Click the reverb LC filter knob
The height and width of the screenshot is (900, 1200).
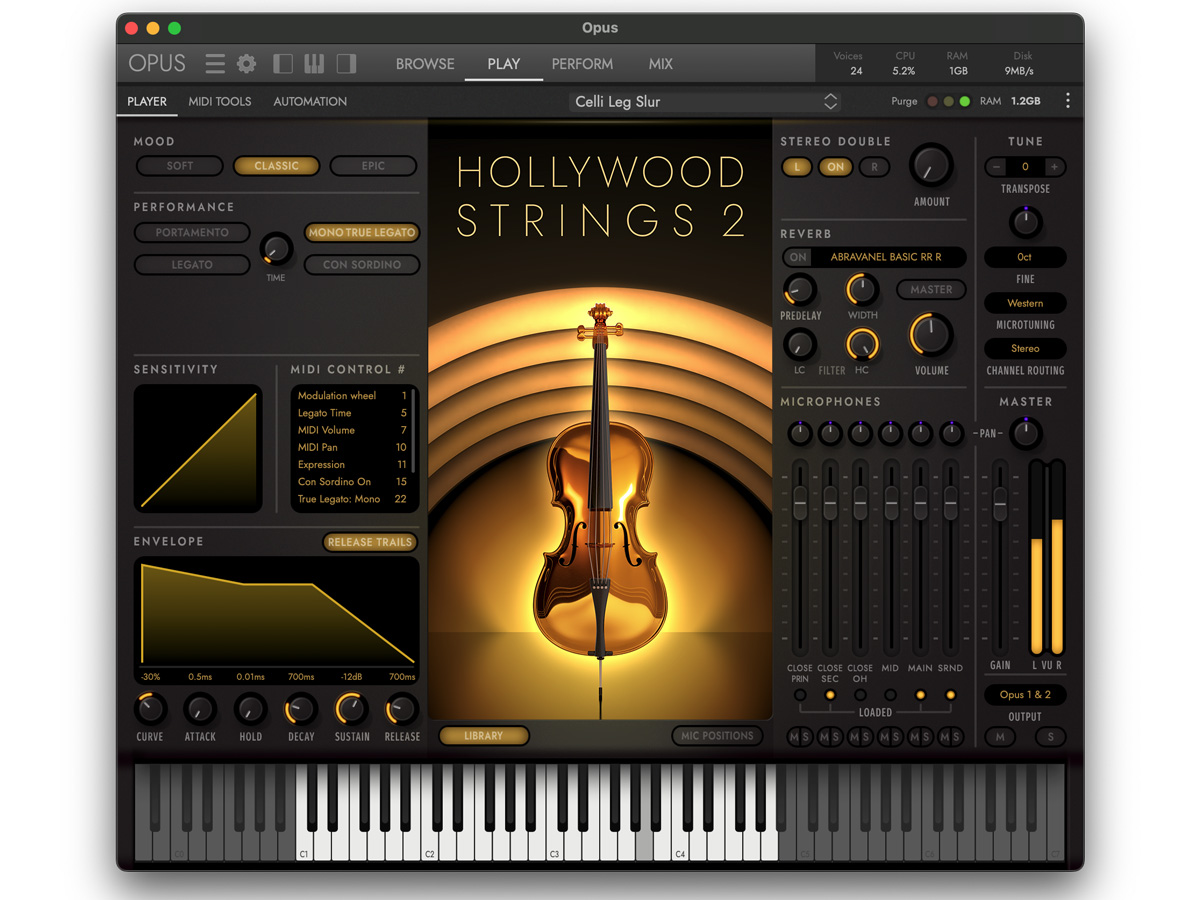[798, 345]
